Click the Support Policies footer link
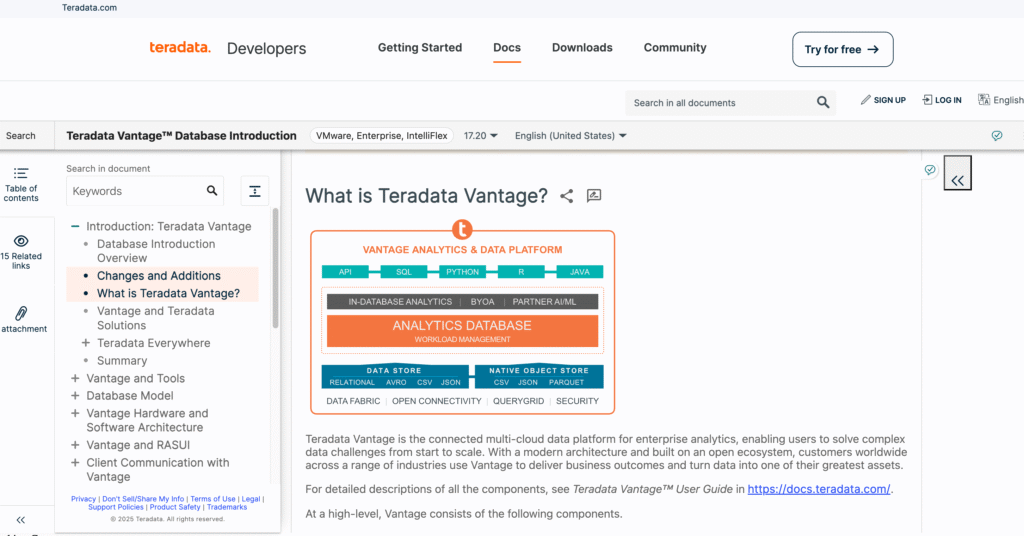Image resolution: width=1024 pixels, height=536 pixels. coord(116,507)
